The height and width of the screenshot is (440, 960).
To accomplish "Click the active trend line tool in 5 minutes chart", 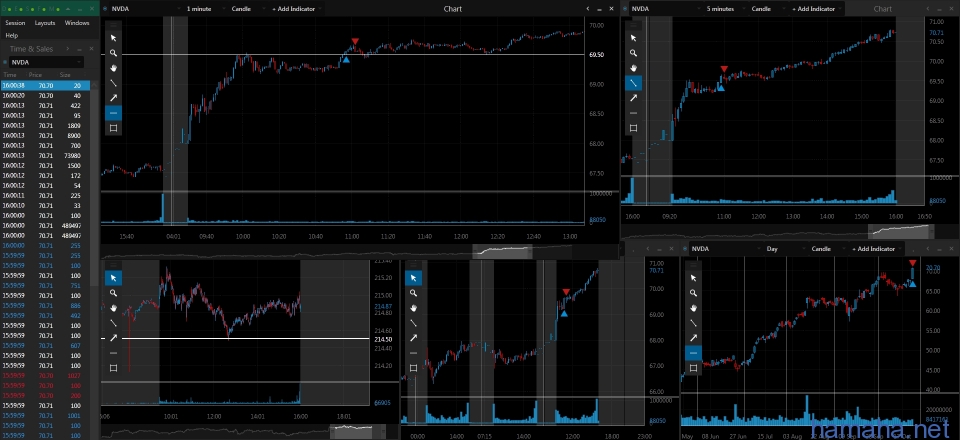I will pyautogui.click(x=634, y=83).
